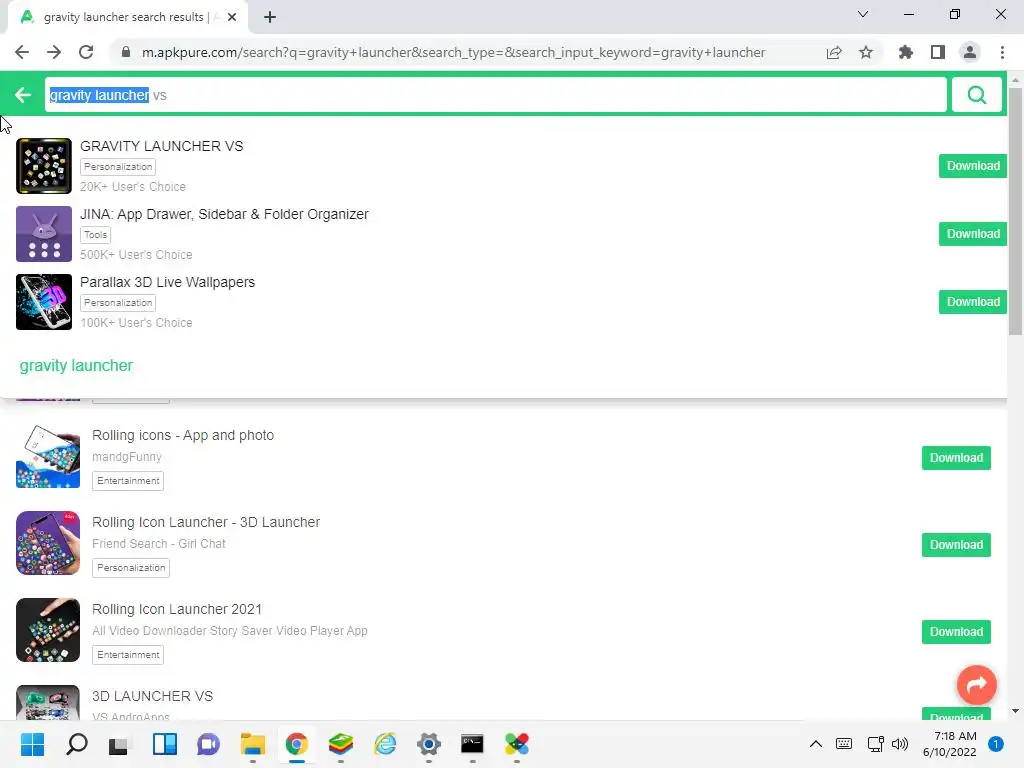Viewport: 1024px width, 768px height.
Task: Click Personalization tag under Rolling Icon Launcher 3D
Action: (x=131, y=568)
